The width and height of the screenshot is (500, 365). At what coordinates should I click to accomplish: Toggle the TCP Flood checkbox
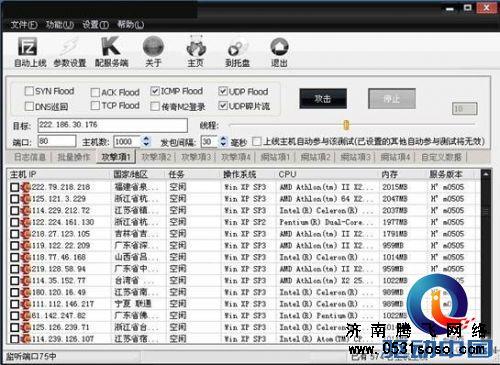pyautogui.click(x=95, y=105)
